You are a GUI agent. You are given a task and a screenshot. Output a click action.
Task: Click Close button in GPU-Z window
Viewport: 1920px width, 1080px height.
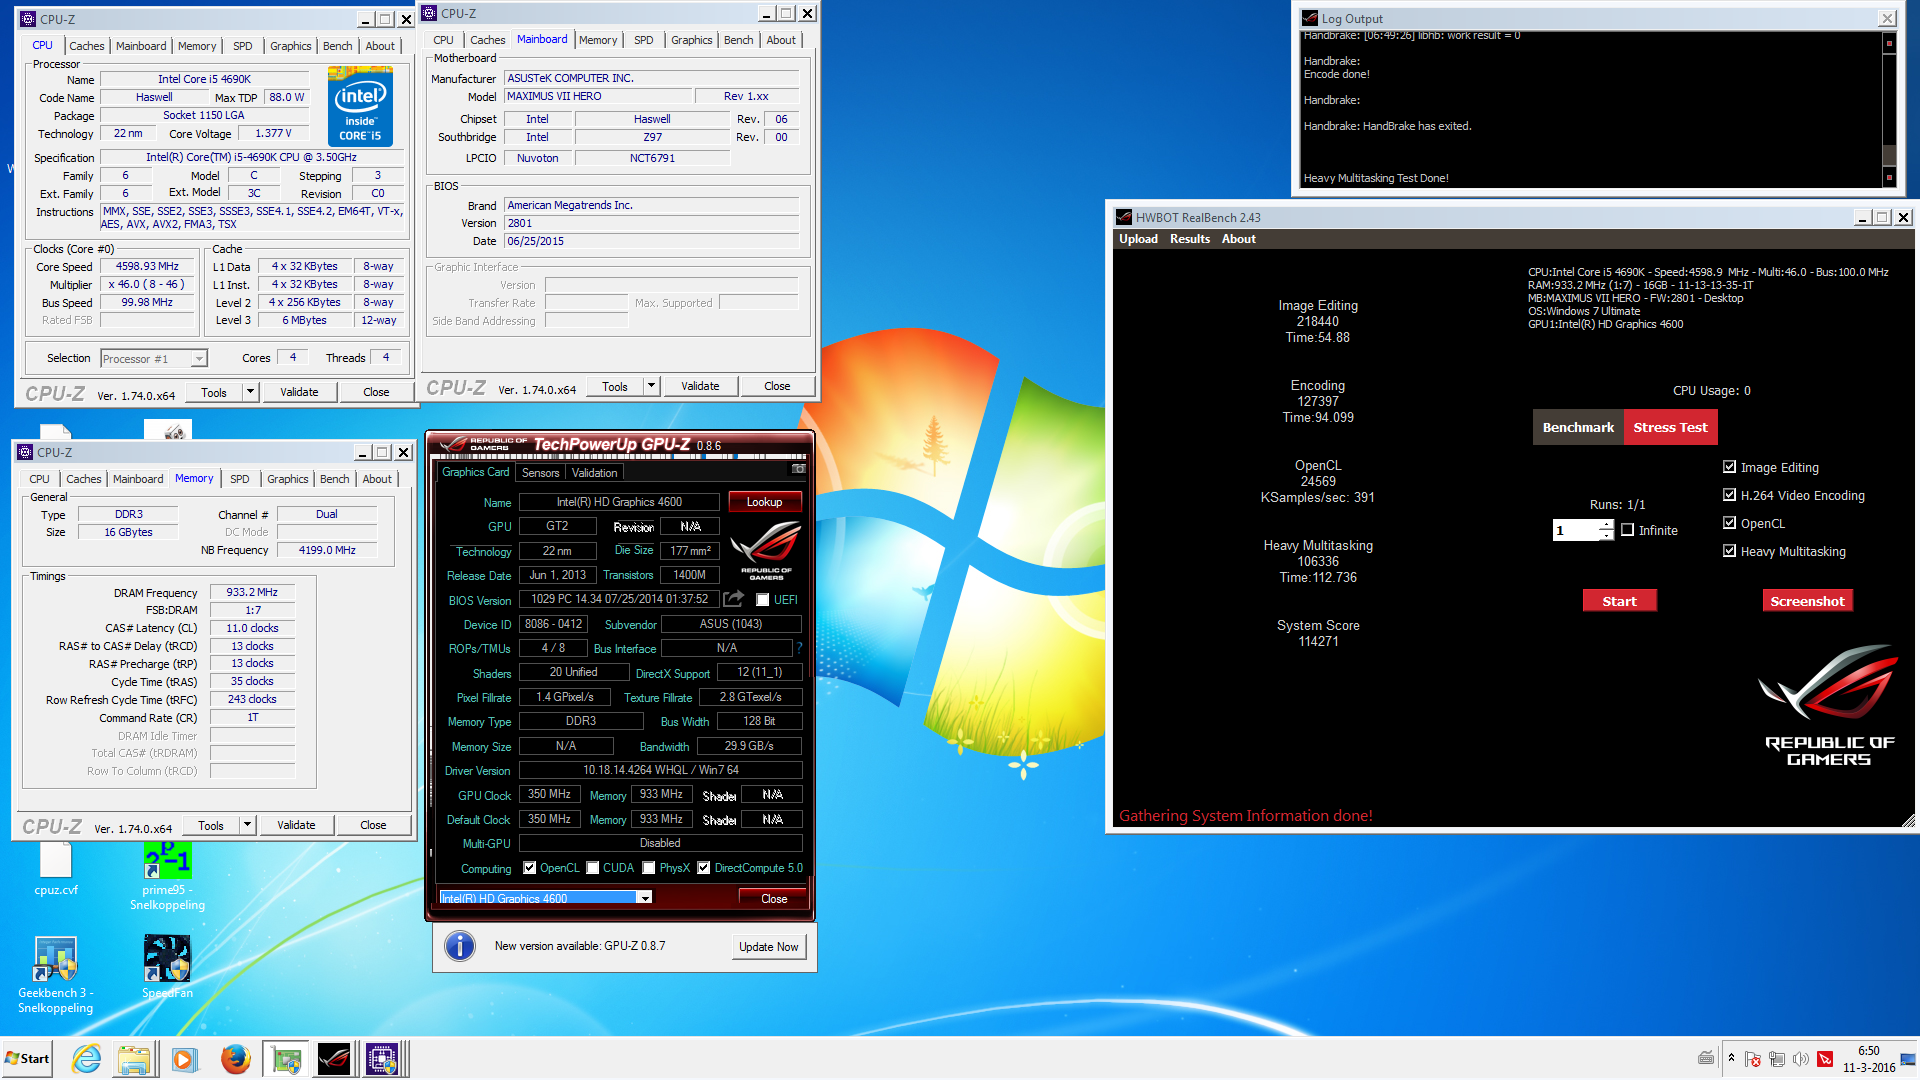coord(774,898)
